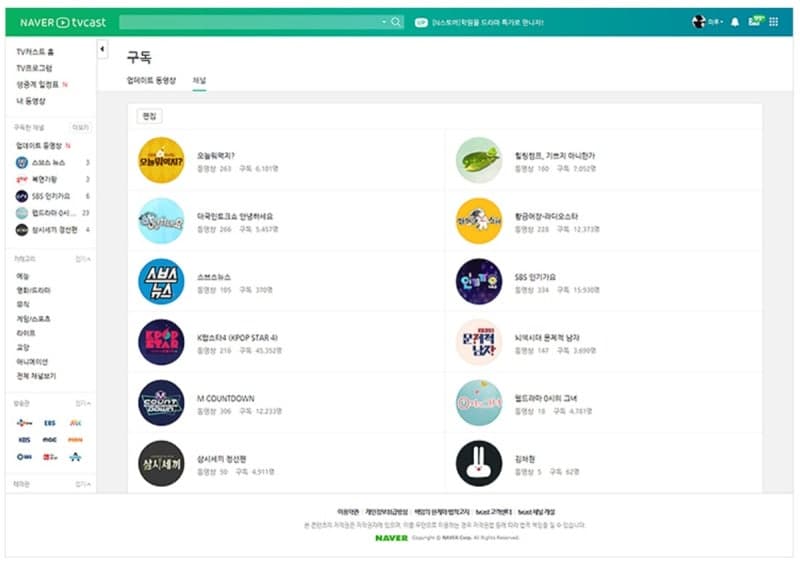Viewport: 800px width, 563px height.
Task: Select 영화/드라마 category
Action: point(33,290)
